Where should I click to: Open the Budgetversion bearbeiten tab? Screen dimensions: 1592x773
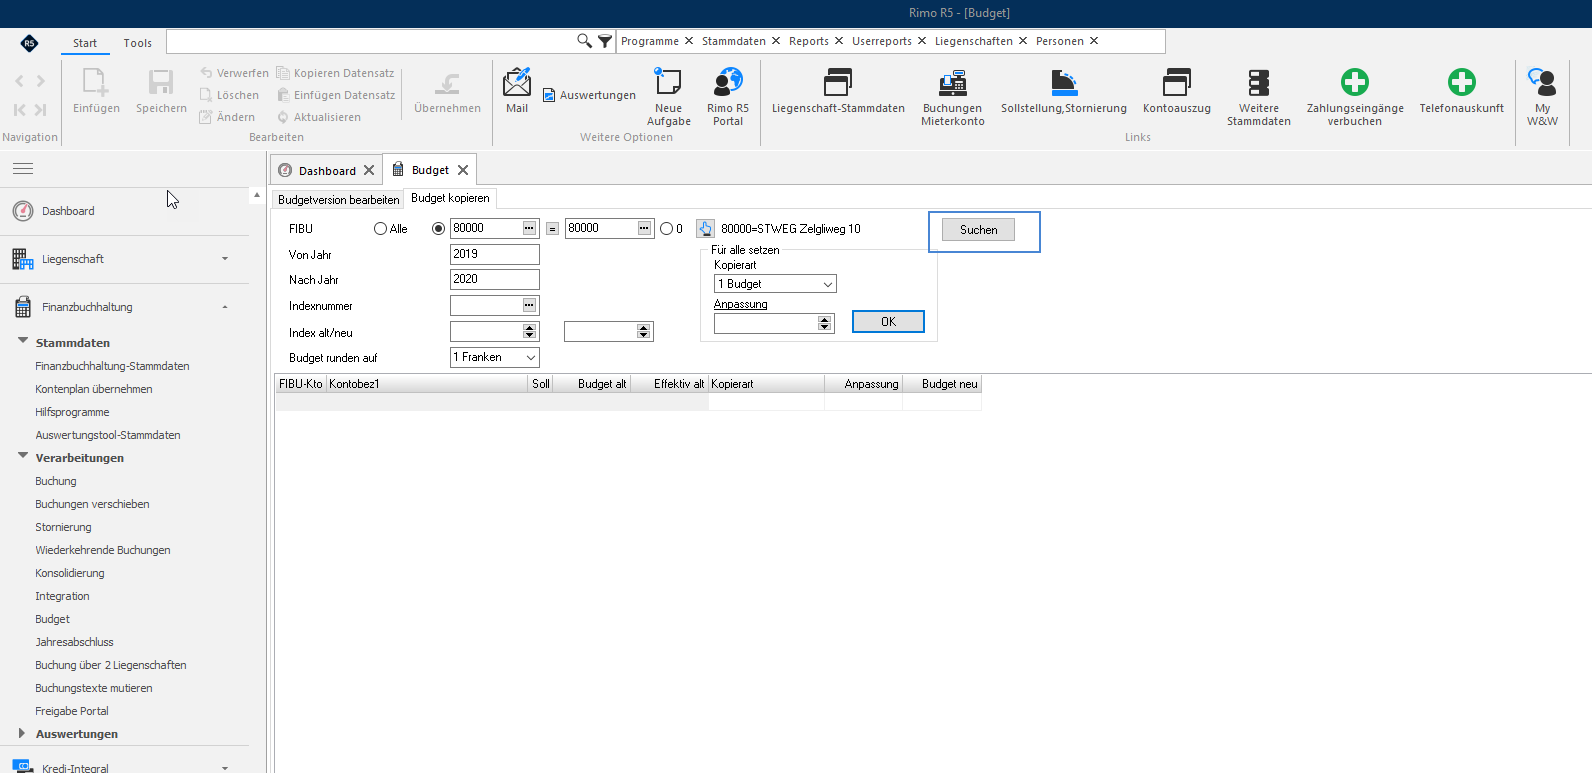338,200
